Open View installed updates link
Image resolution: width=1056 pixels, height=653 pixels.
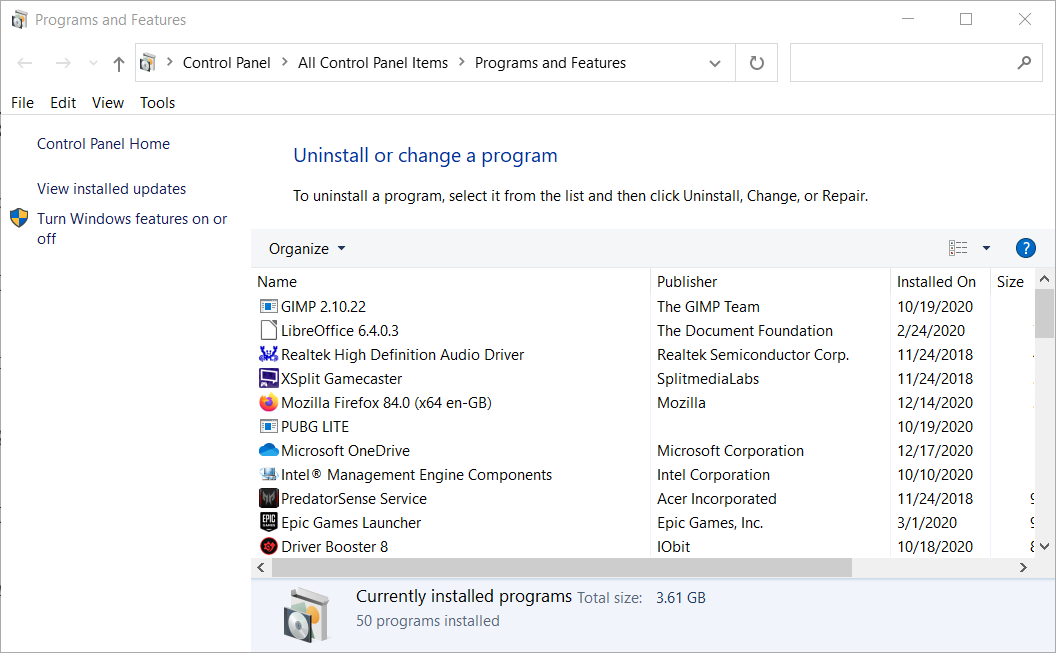pos(111,189)
